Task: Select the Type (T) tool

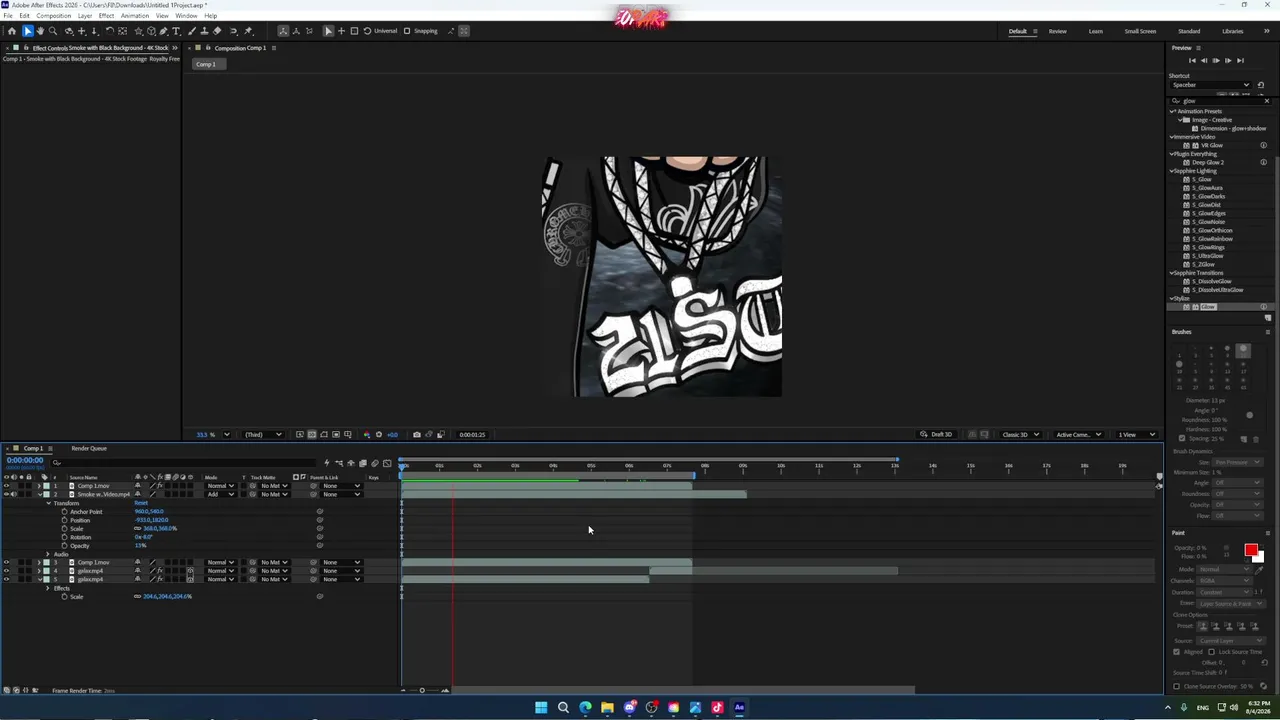Action: tap(176, 31)
